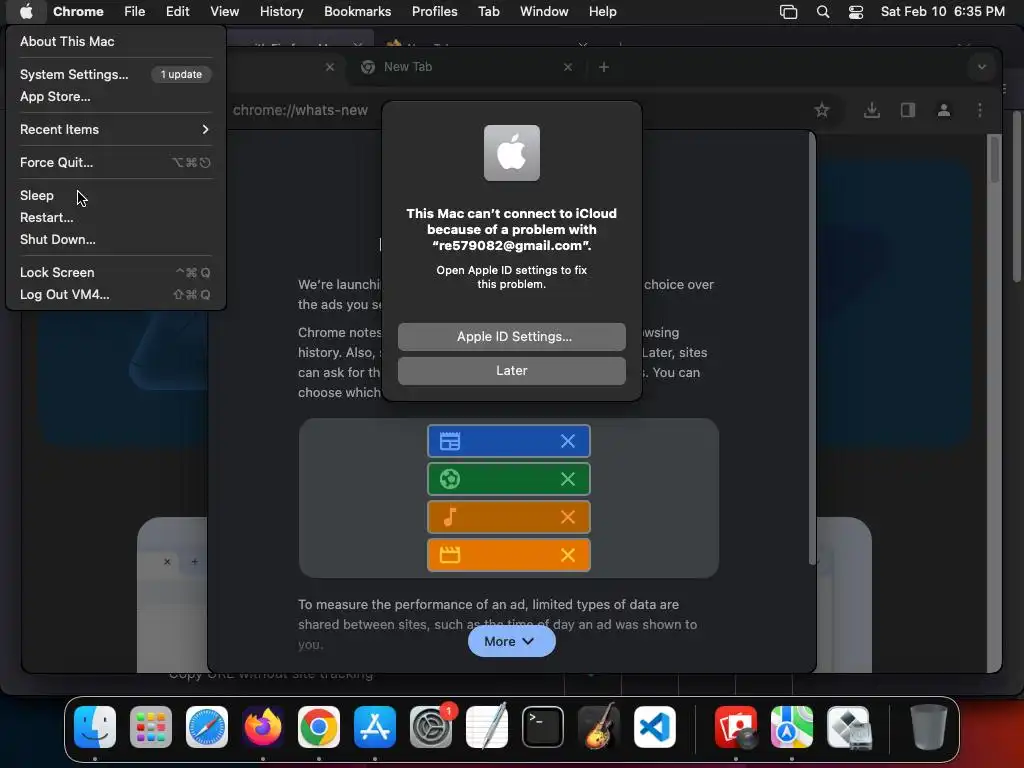Choose App Store… menu entry
Viewport: 1024px width, 768px height.
click(x=55, y=97)
